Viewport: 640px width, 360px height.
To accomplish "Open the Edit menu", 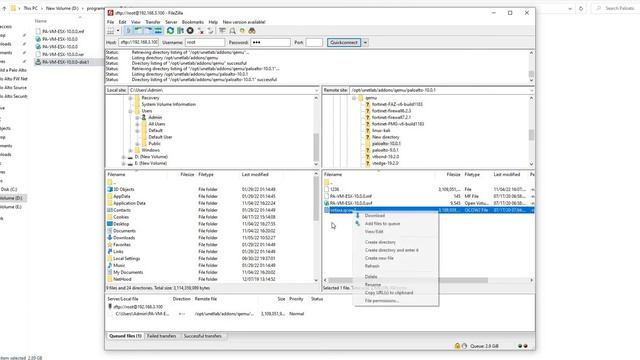I will 122,22.
